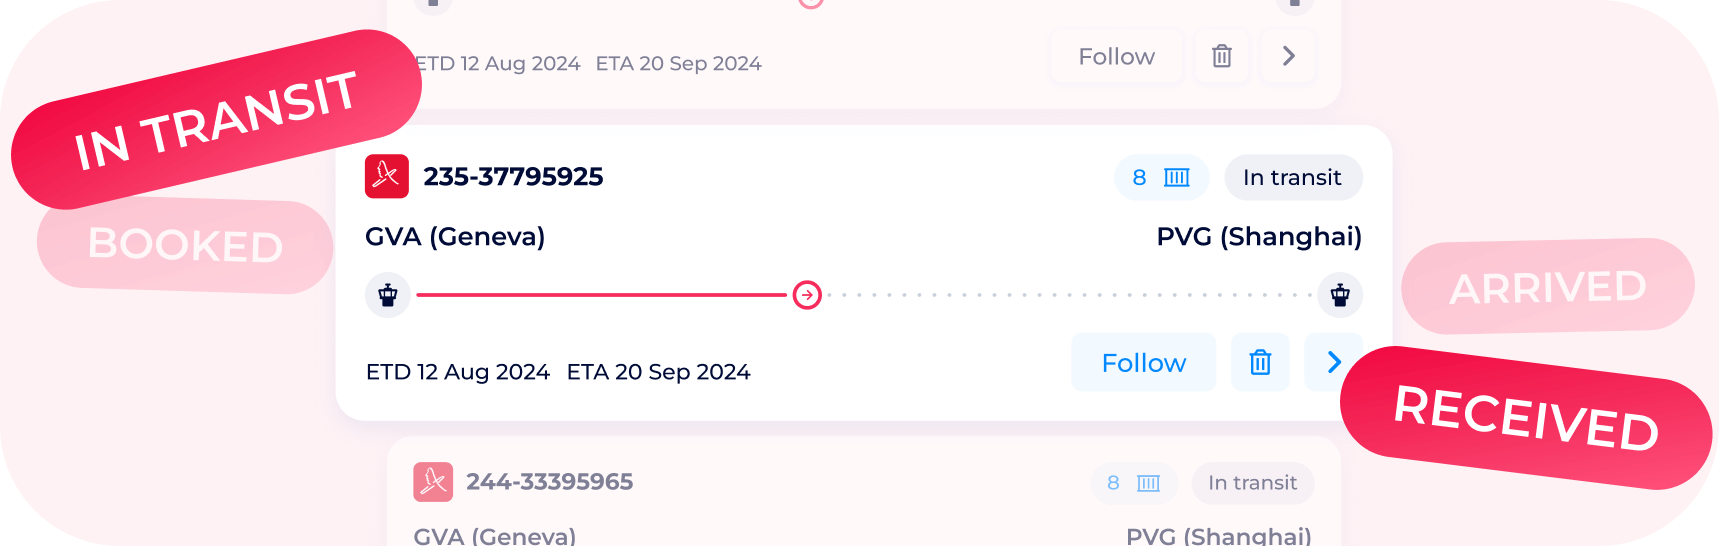The height and width of the screenshot is (546, 1719).
Task: Click the container count badge on shipment 244-33395965
Action: coord(1133,484)
